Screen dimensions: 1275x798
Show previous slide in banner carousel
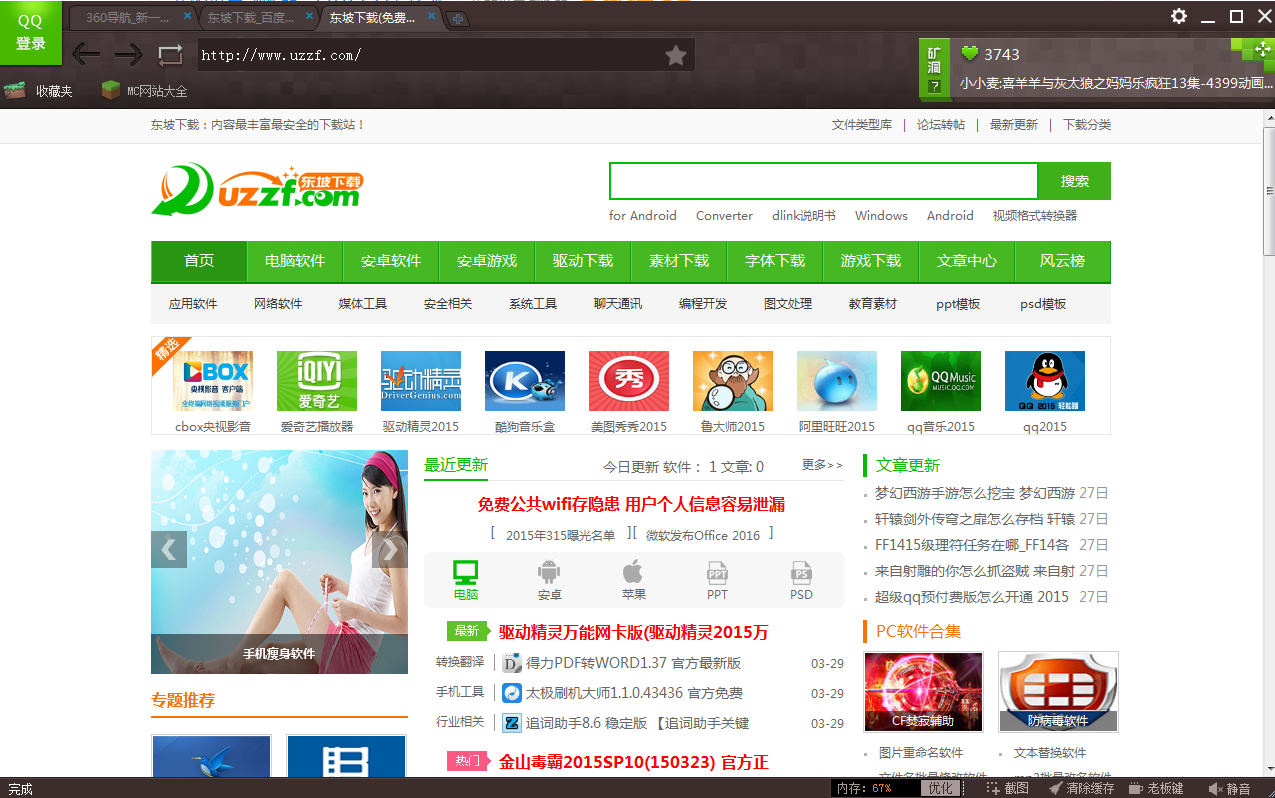point(169,549)
